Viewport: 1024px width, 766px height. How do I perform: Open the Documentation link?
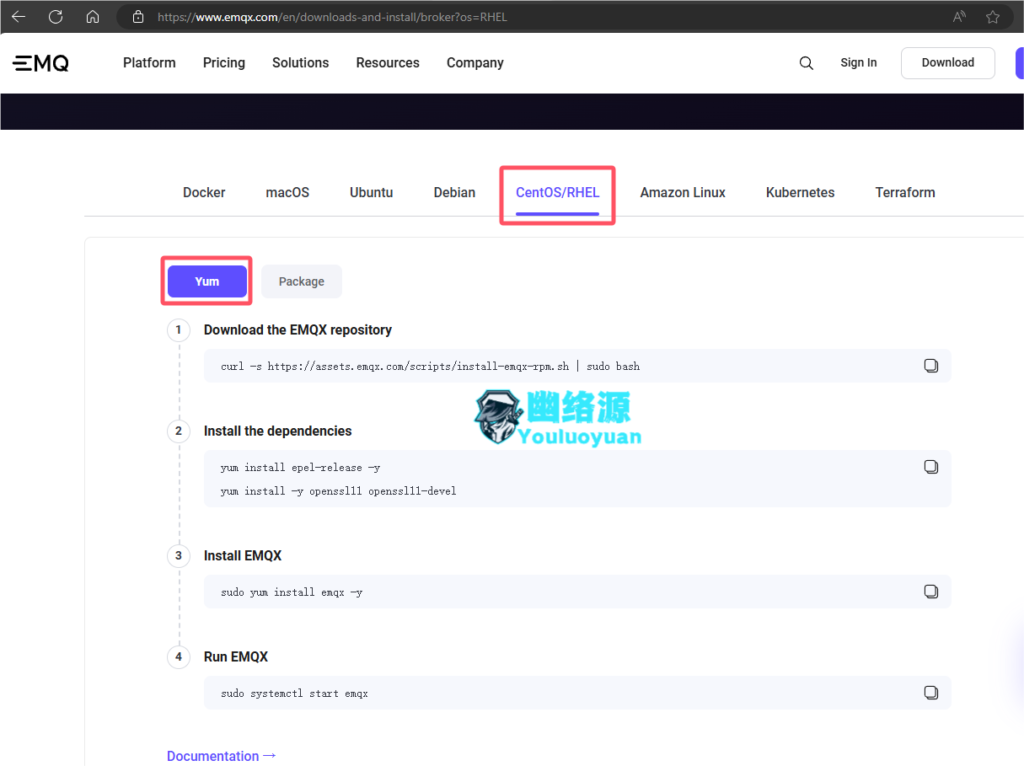221,756
